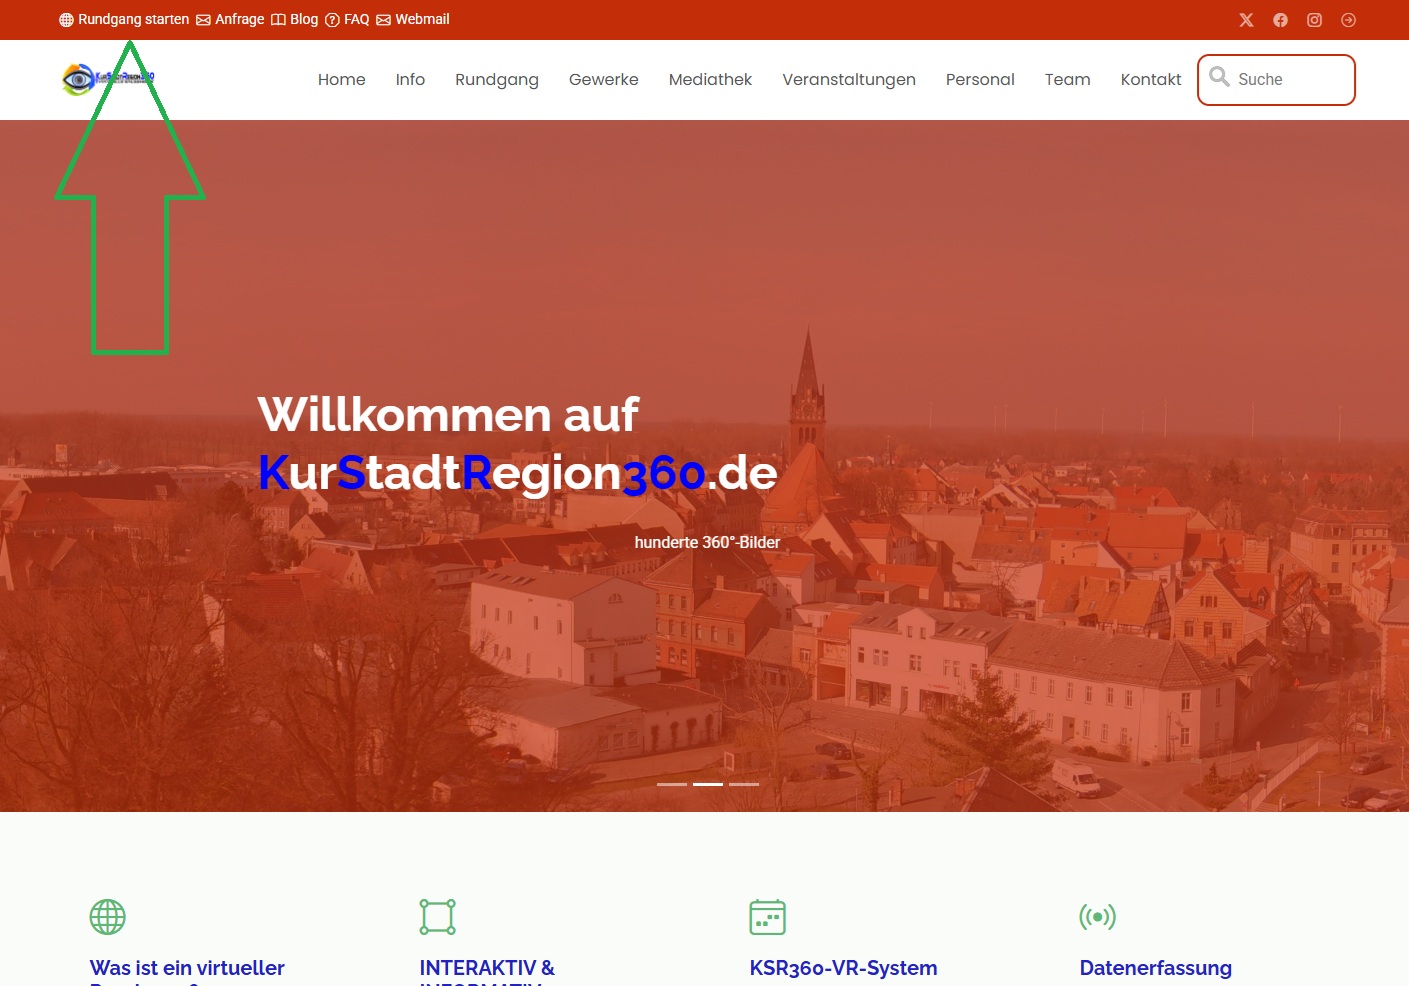Click the green globe icon
Viewport: 1409px width, 986px height.
(108, 917)
